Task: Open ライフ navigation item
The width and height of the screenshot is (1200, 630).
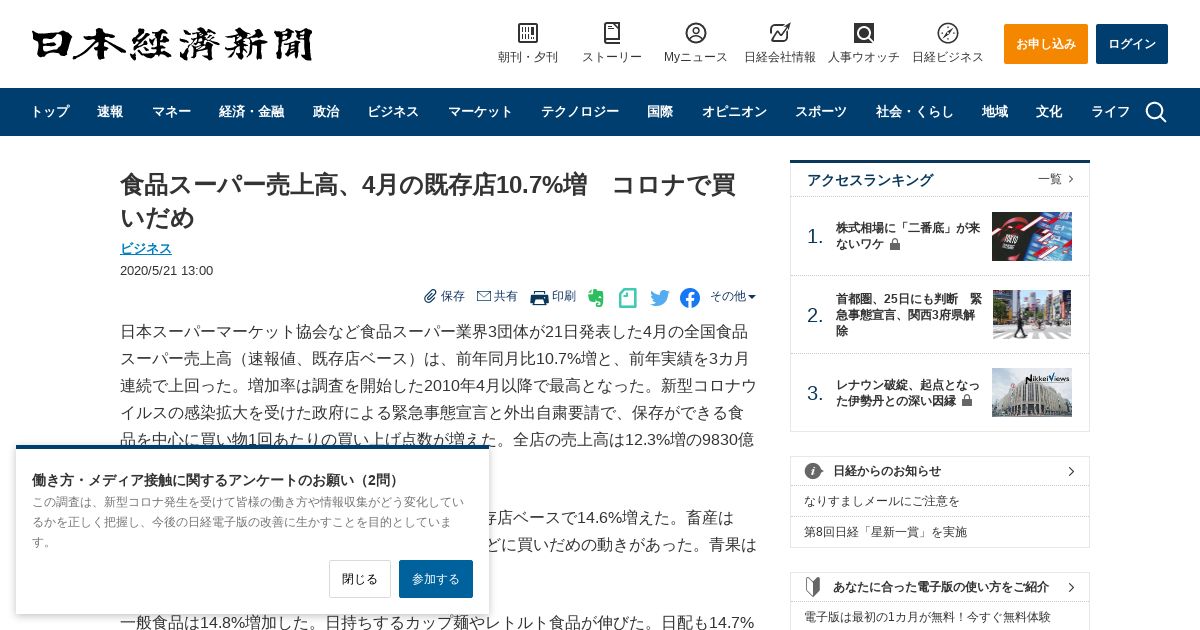Action: [1110, 112]
